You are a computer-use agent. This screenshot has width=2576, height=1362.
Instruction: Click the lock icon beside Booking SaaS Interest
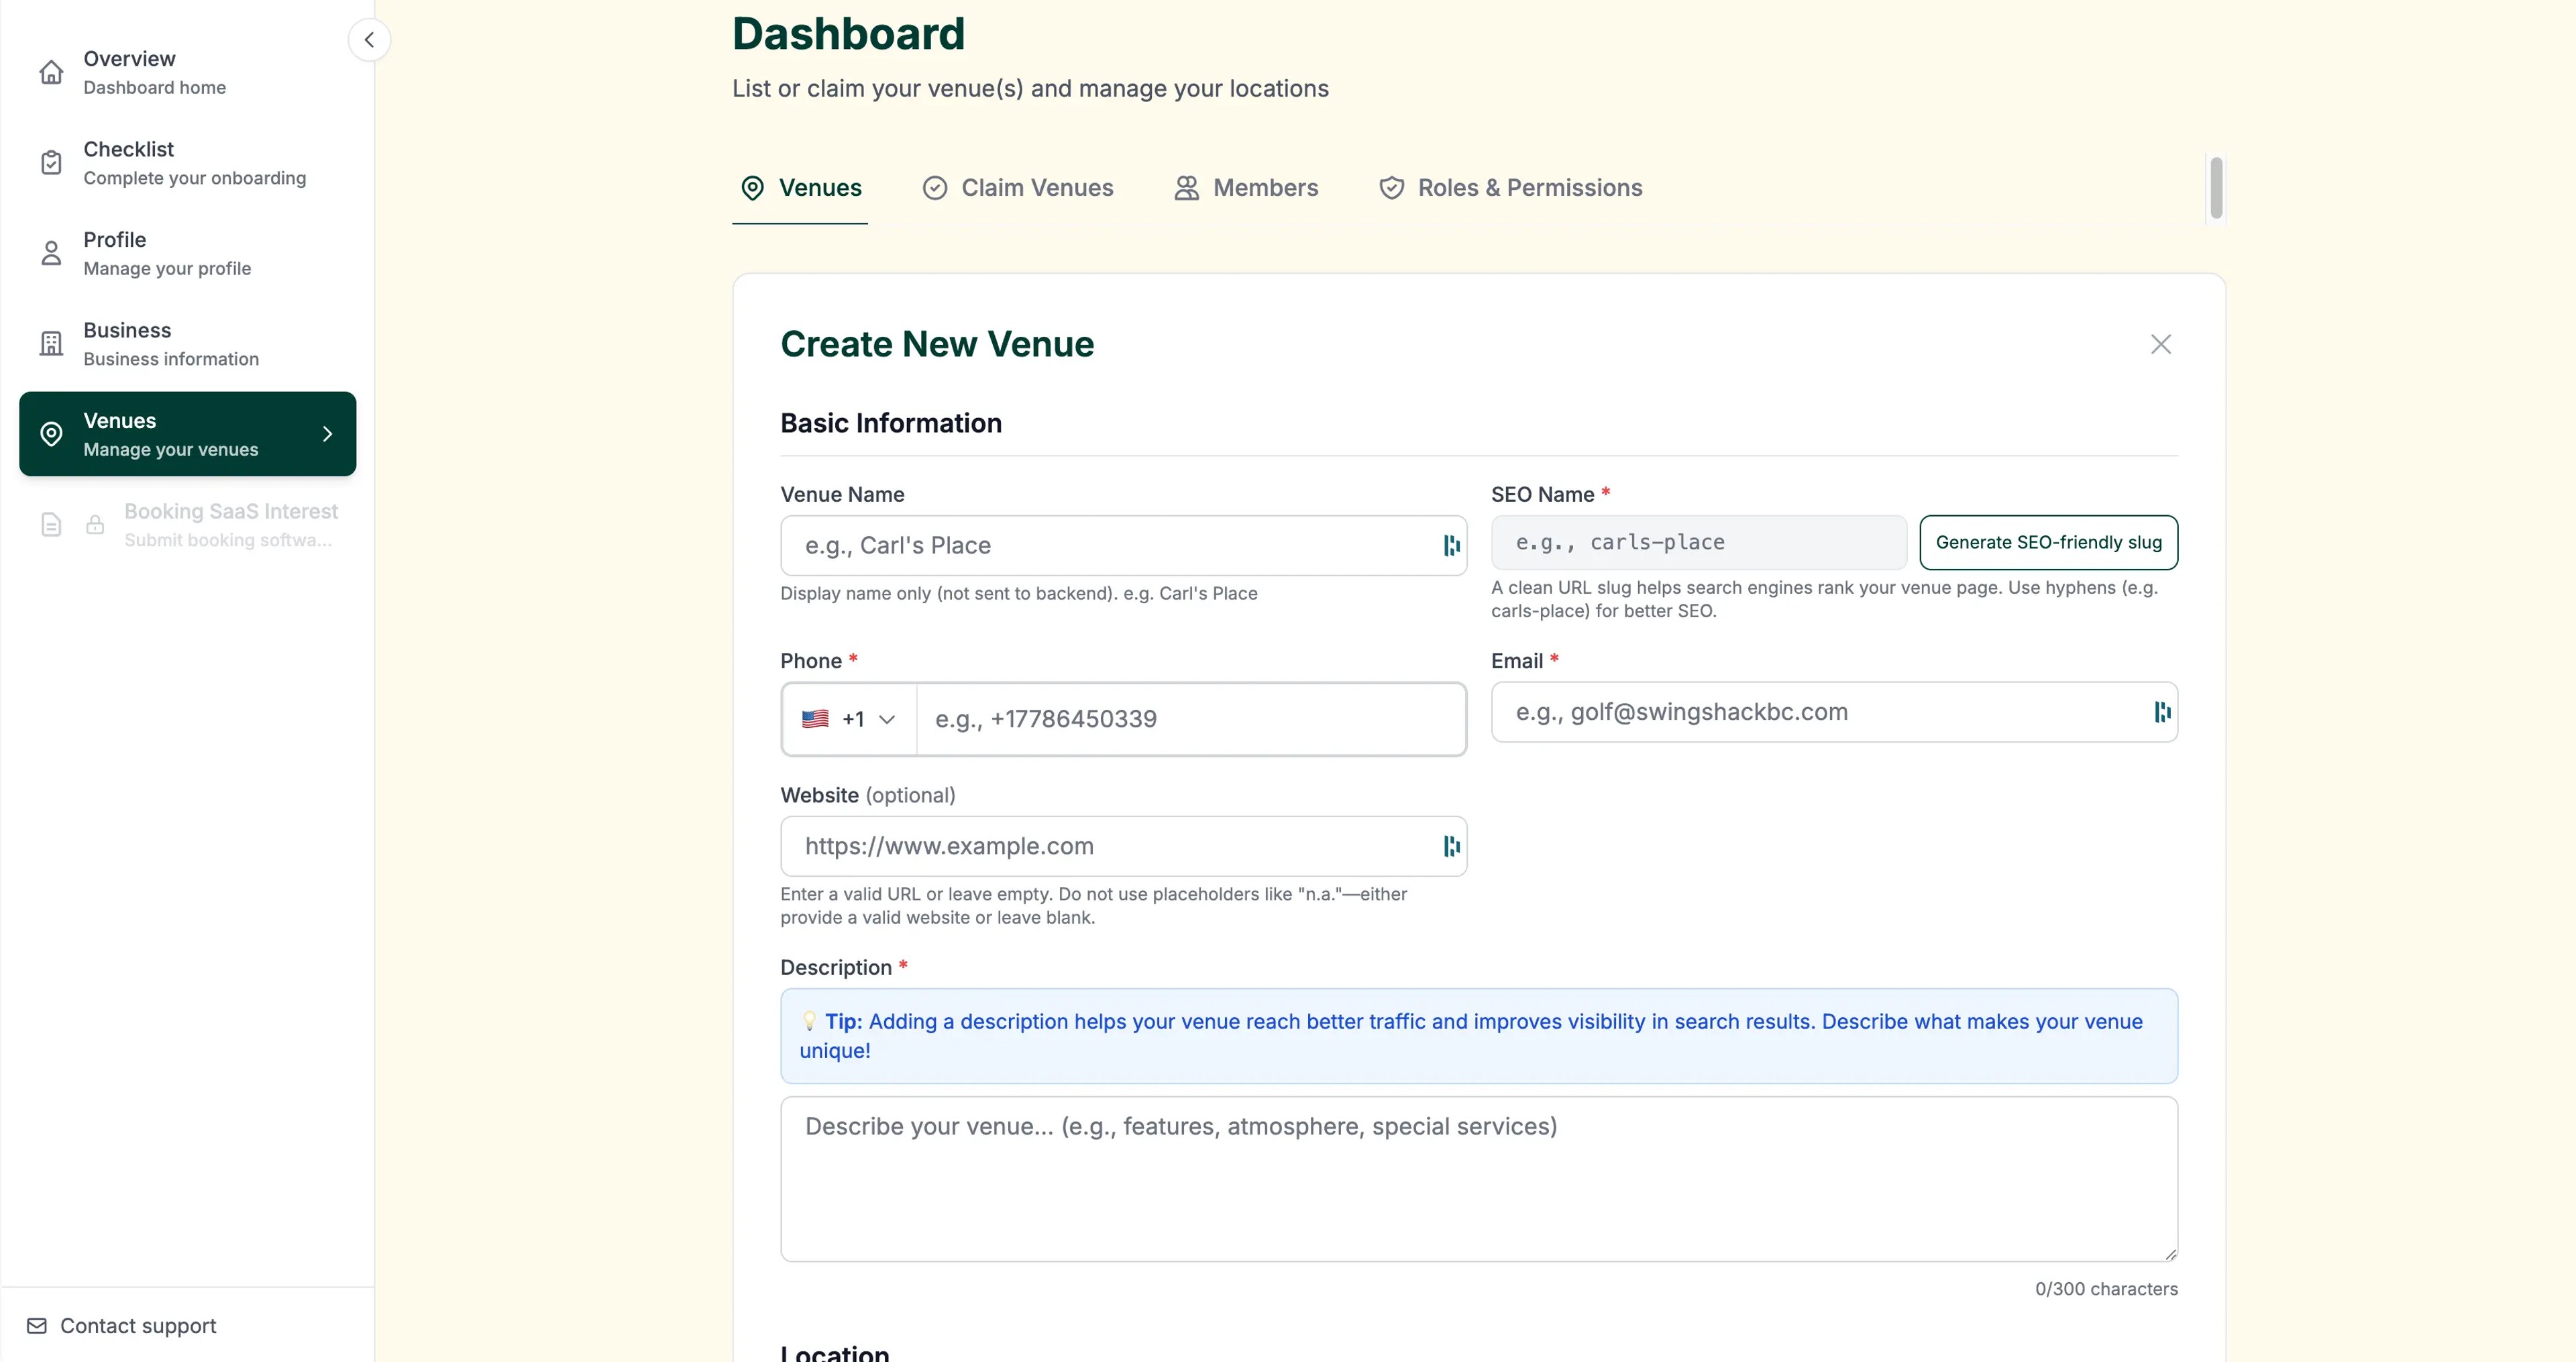[95, 525]
